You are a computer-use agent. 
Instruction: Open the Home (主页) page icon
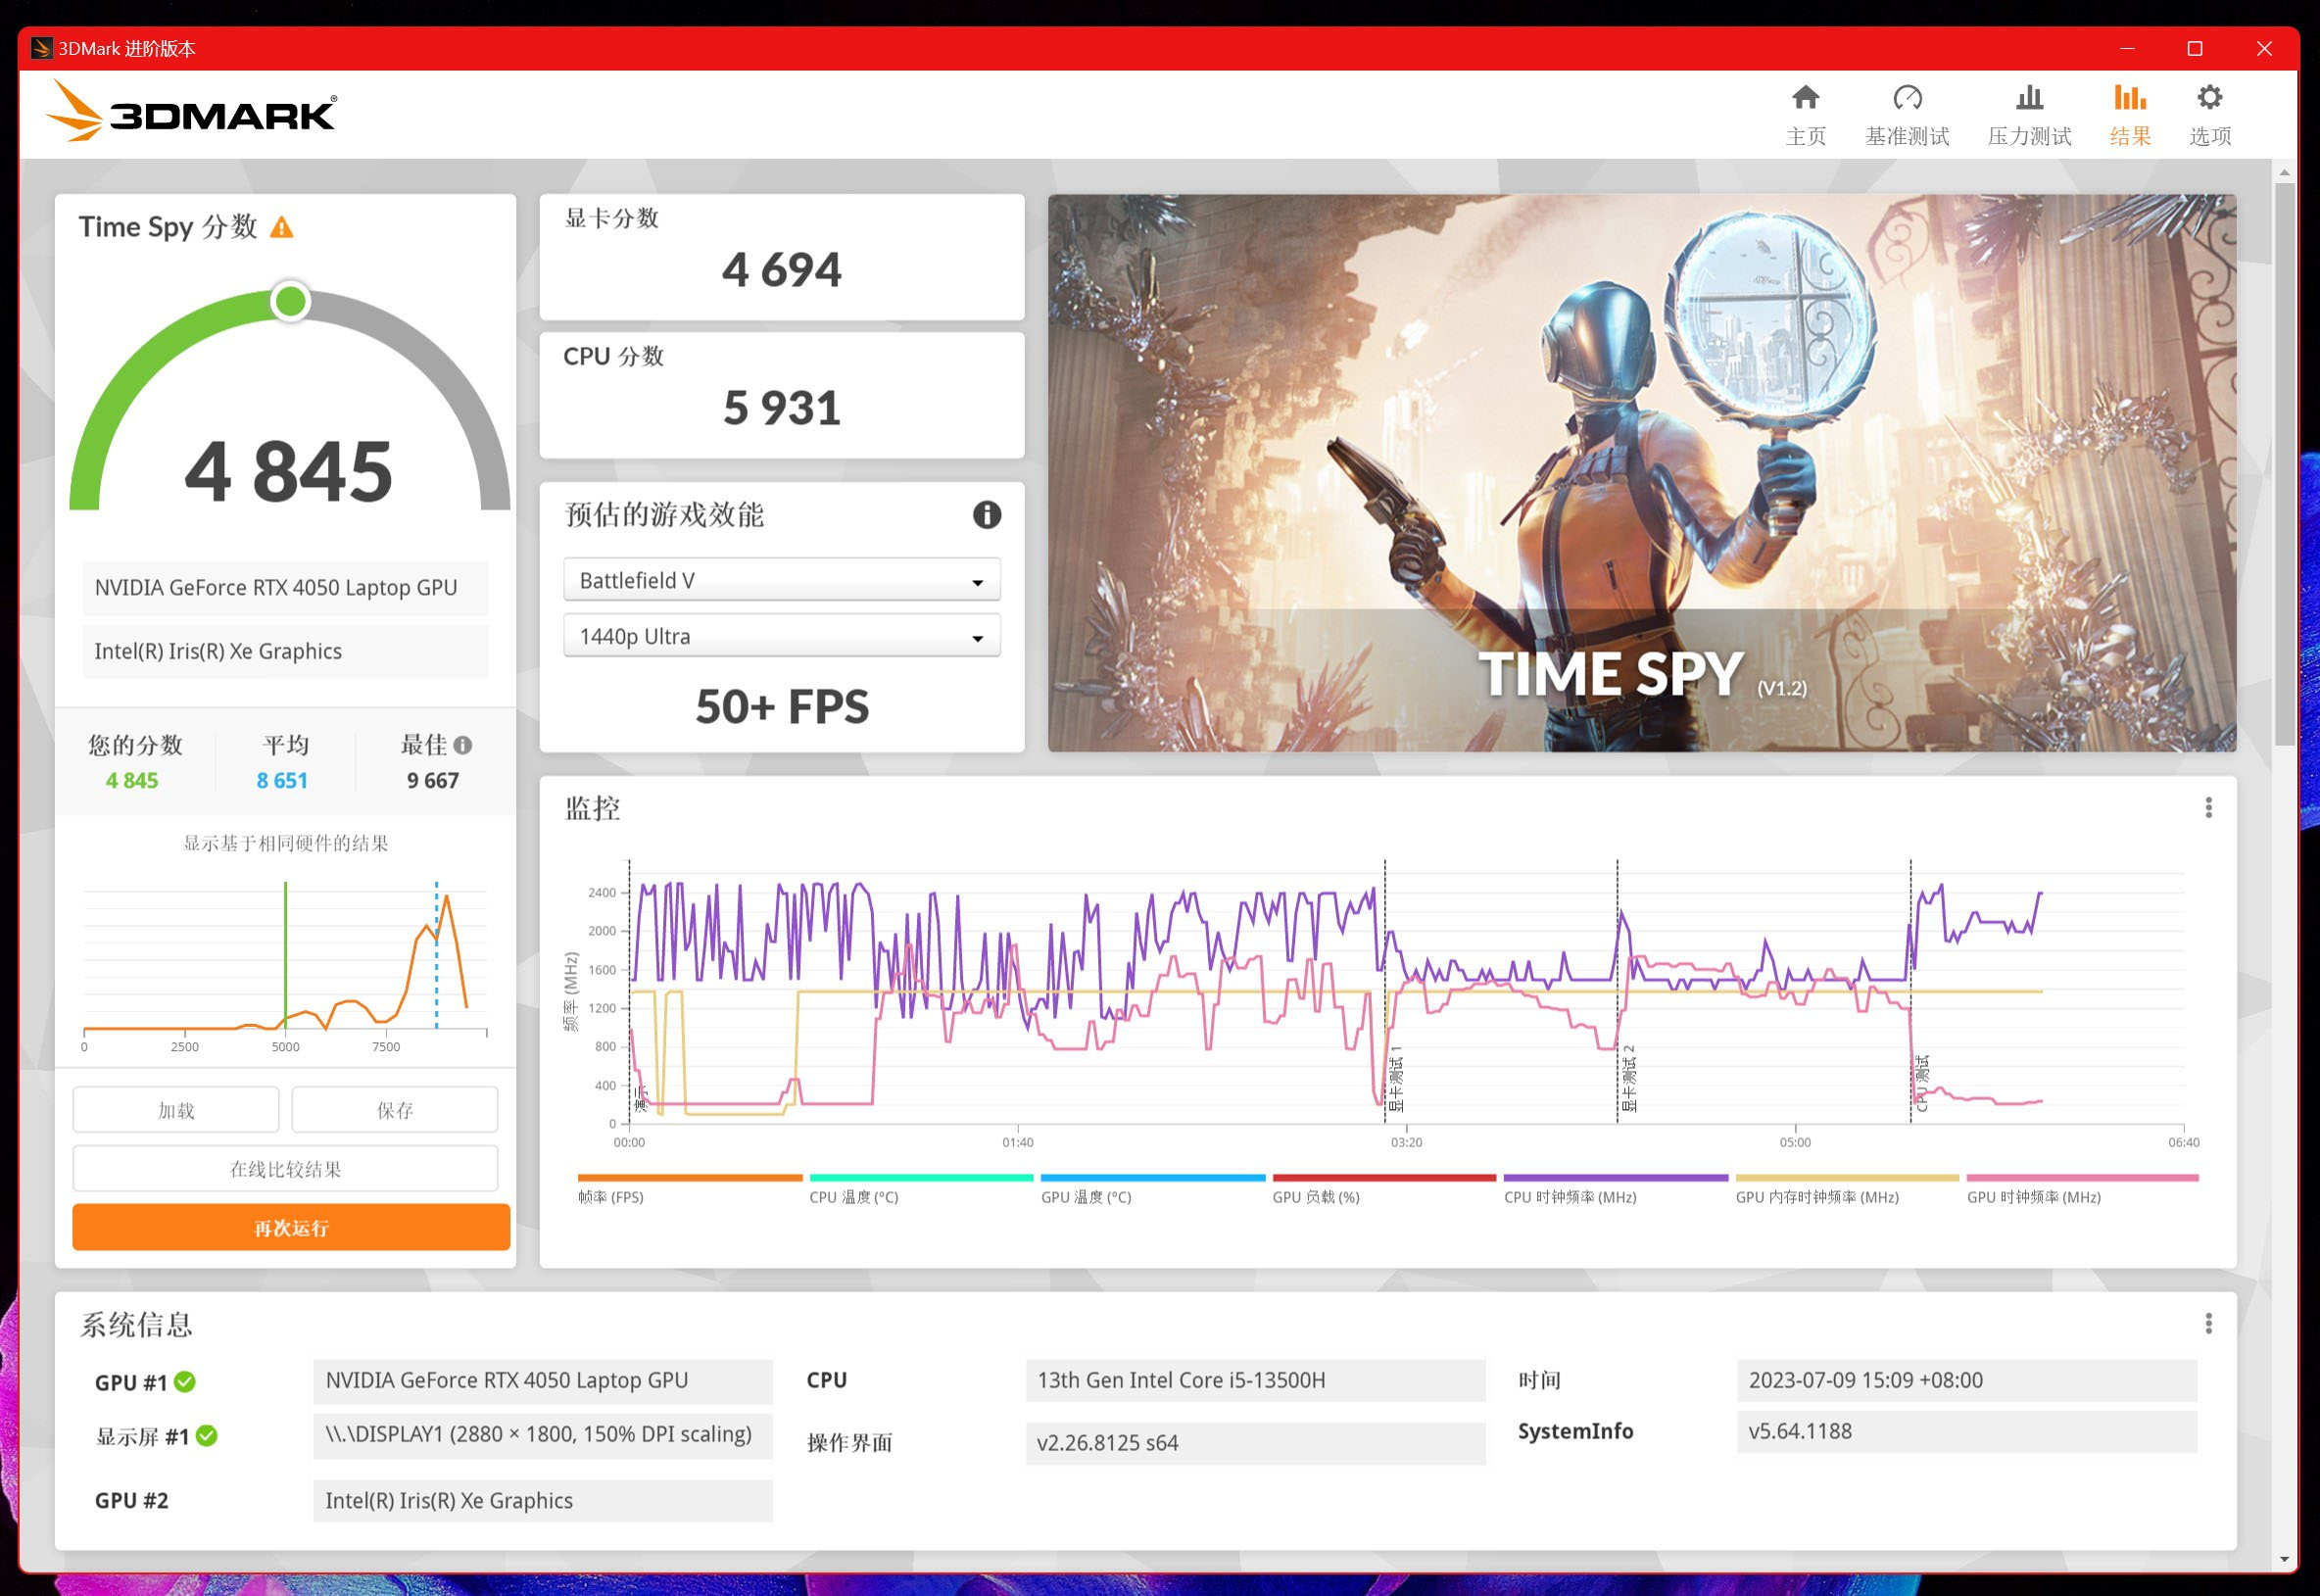pos(1805,98)
